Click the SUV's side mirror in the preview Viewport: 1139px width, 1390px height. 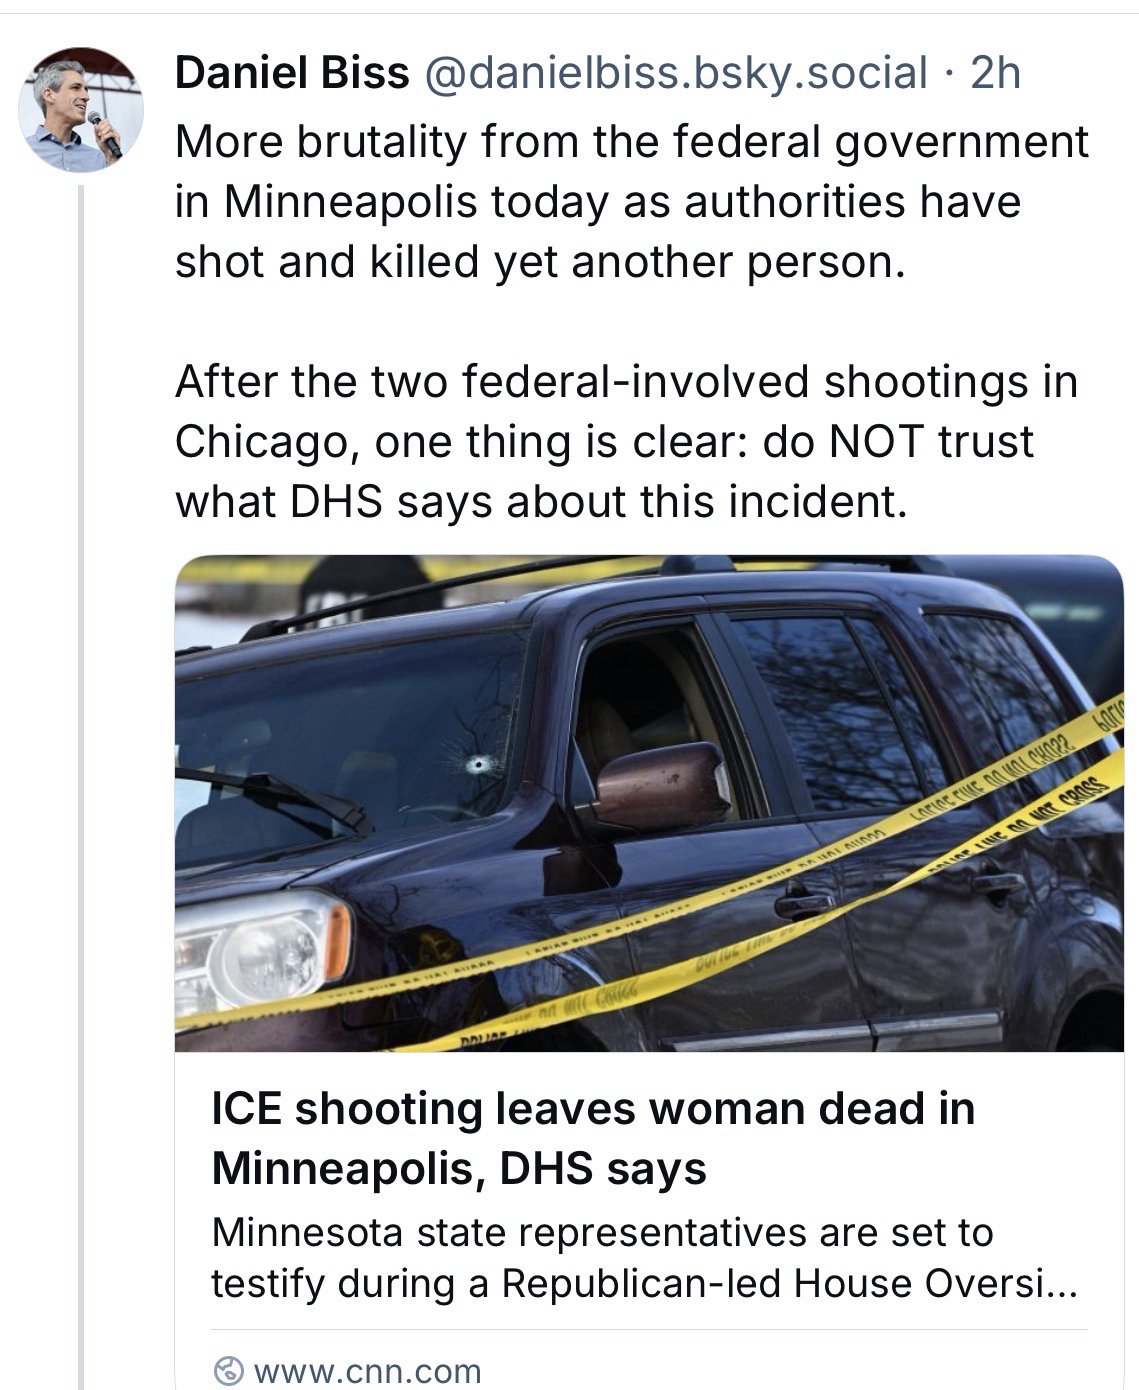[659, 787]
